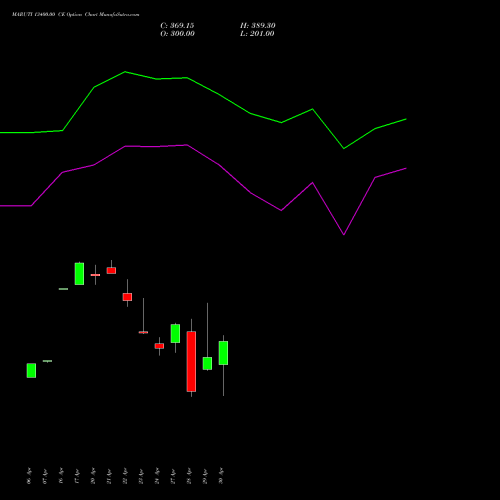Click the 21 Apr date axis label
This screenshot has width=500, height=500.
(109, 476)
